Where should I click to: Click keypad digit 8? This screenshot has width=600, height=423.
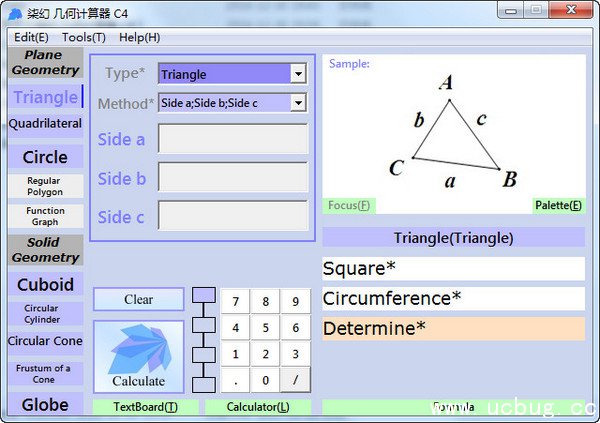point(265,302)
